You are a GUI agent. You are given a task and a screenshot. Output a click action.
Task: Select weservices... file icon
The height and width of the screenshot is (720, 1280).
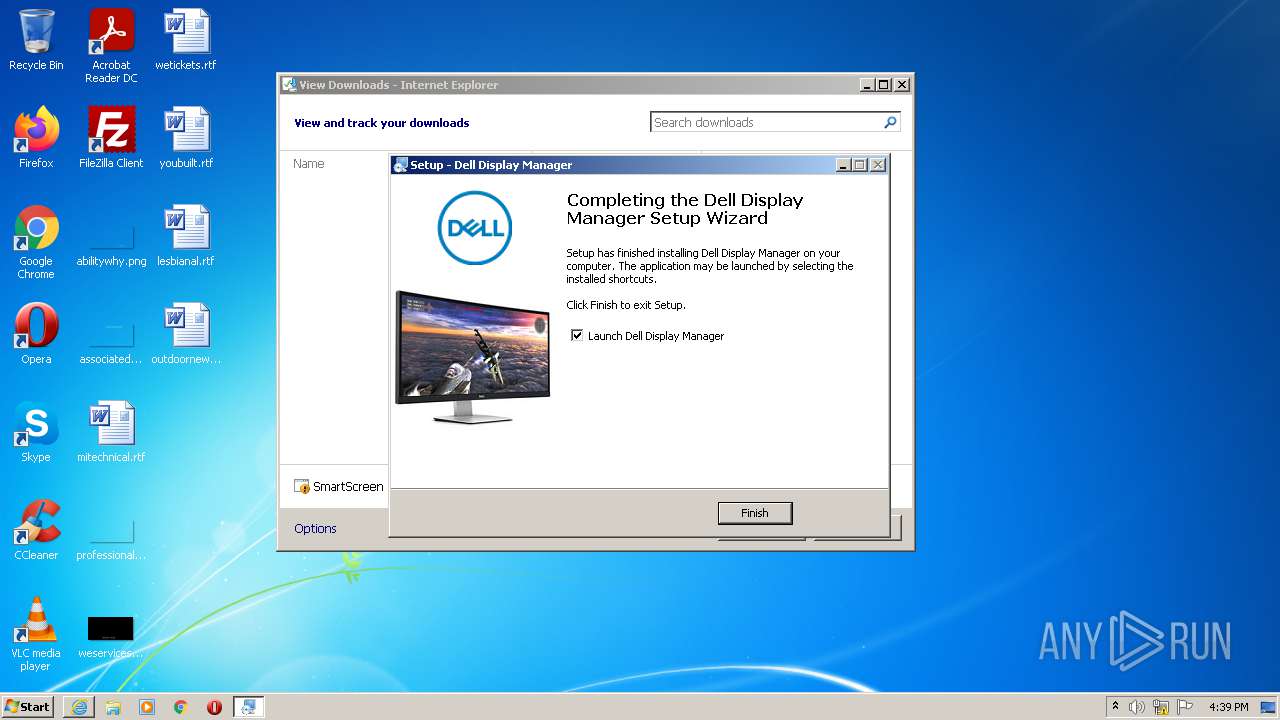111,636
